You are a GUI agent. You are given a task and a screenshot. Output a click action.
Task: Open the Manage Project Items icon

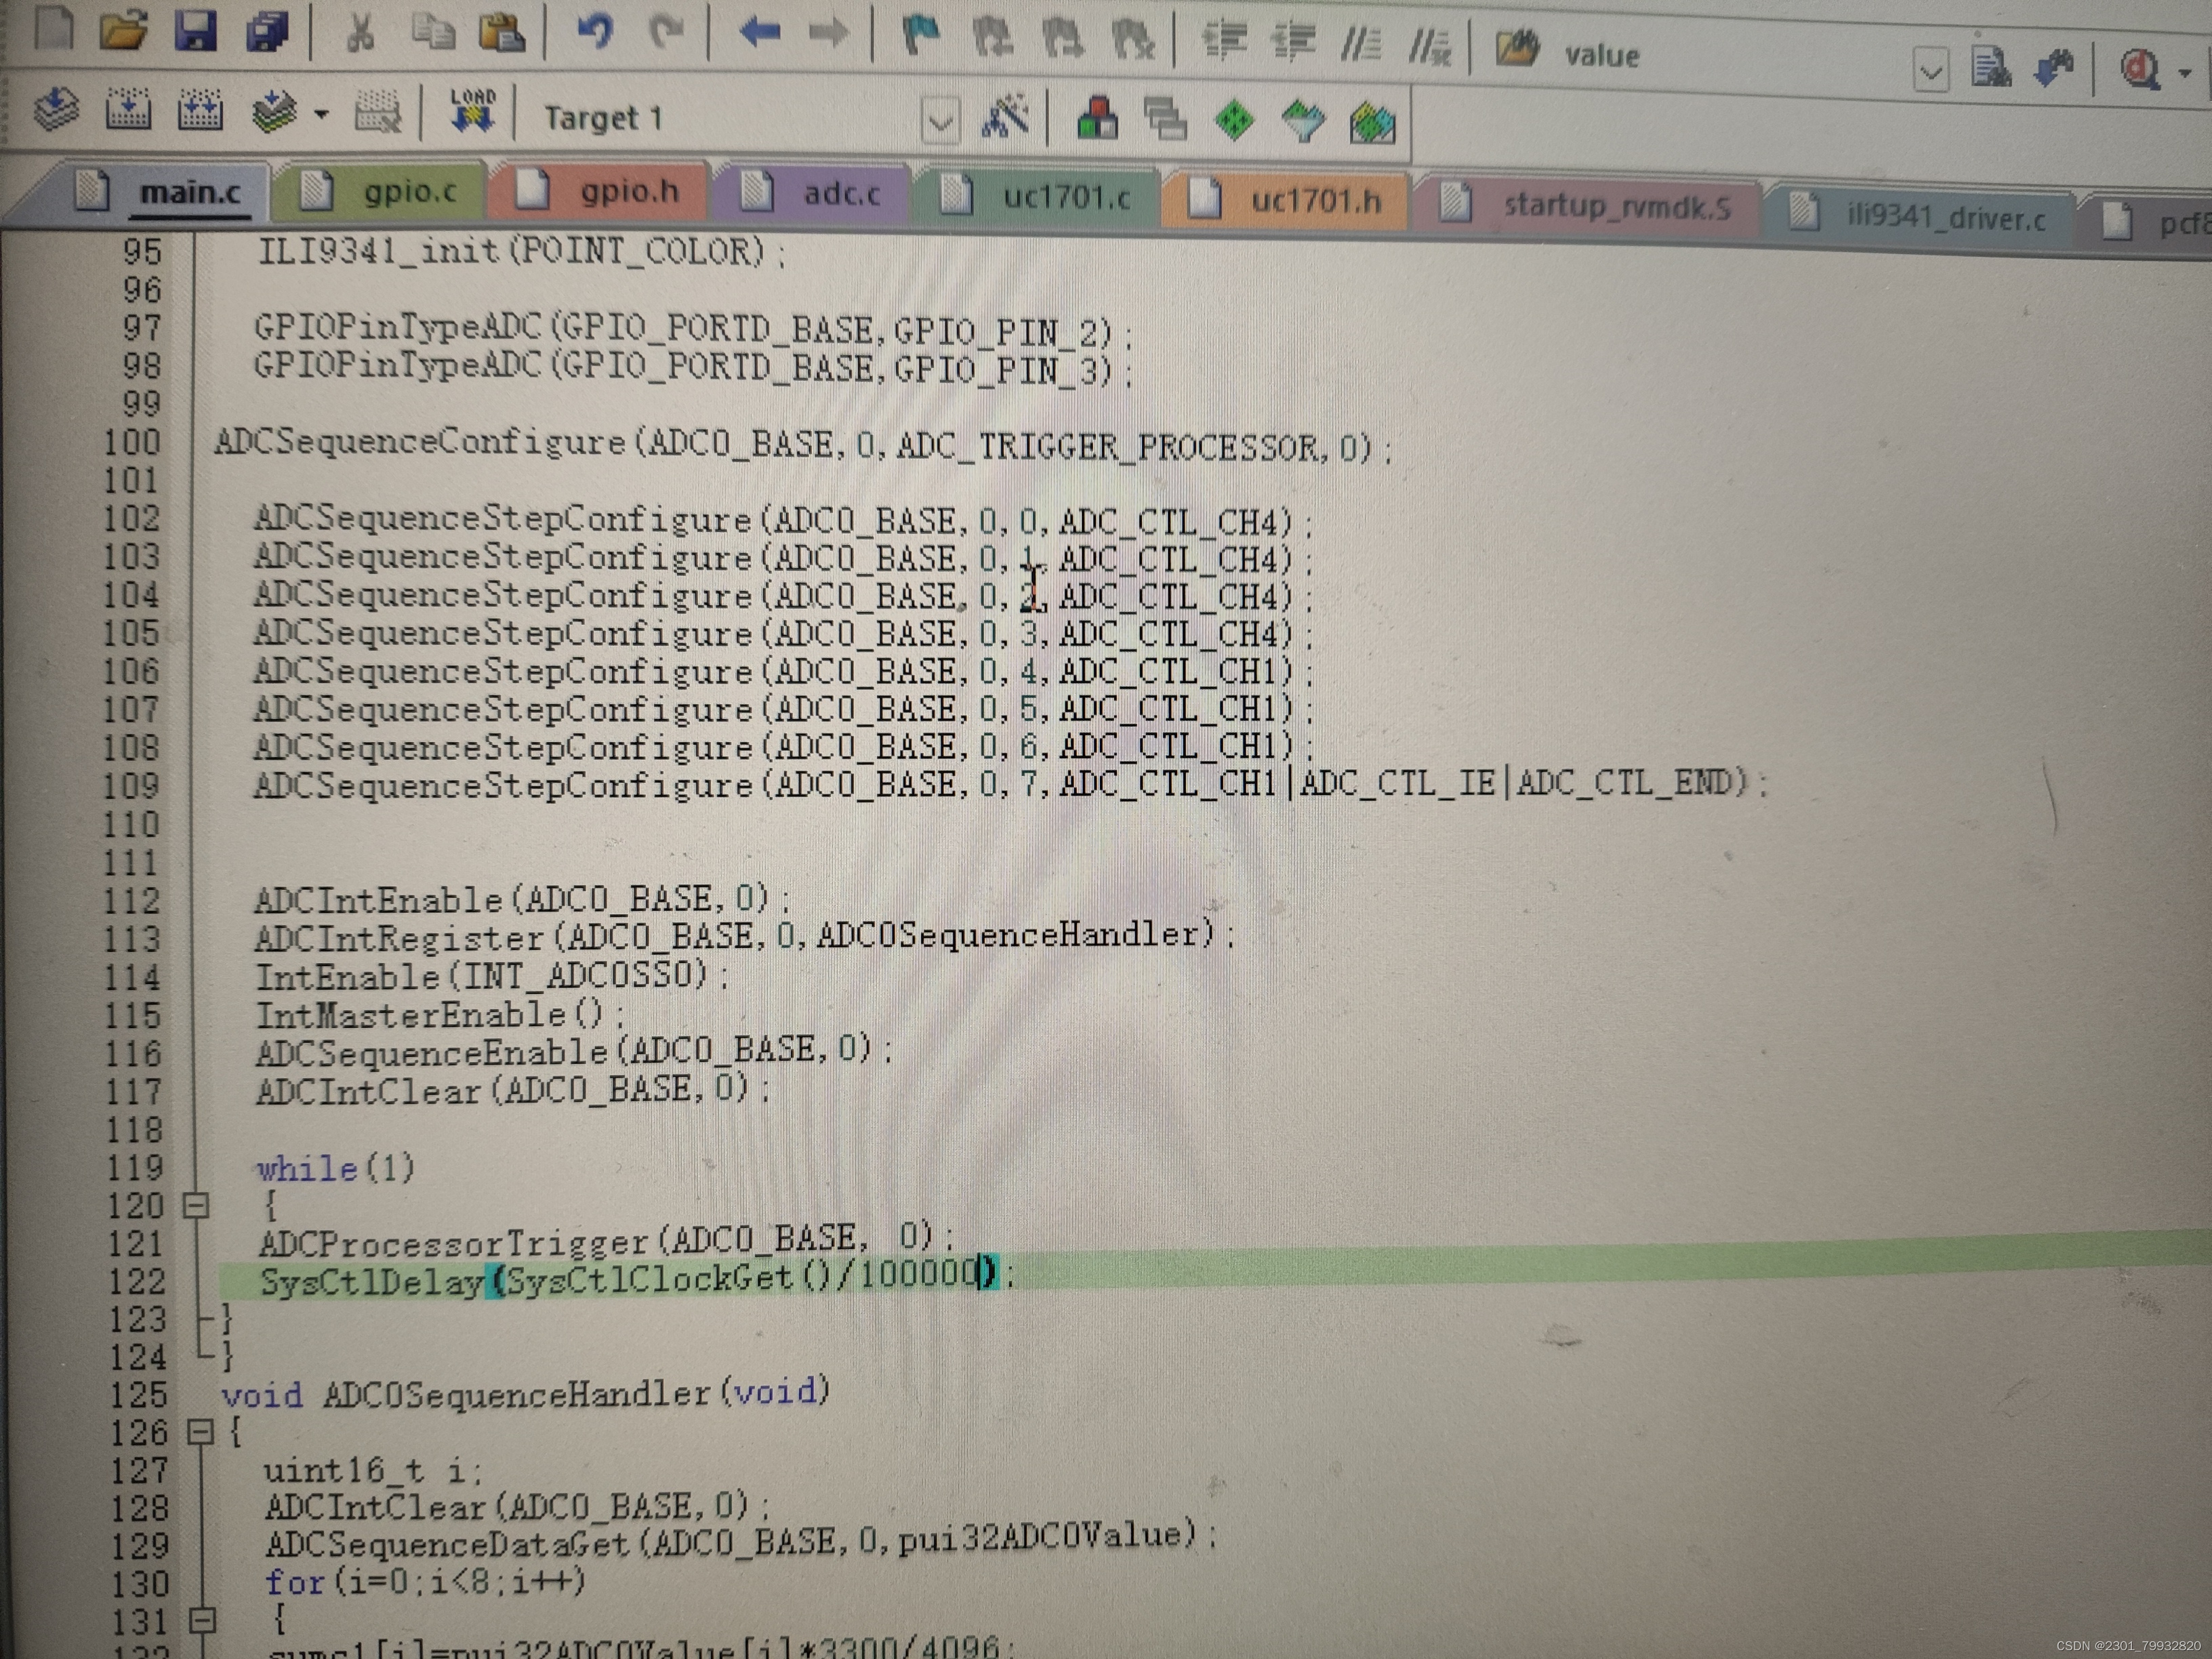[1097, 119]
